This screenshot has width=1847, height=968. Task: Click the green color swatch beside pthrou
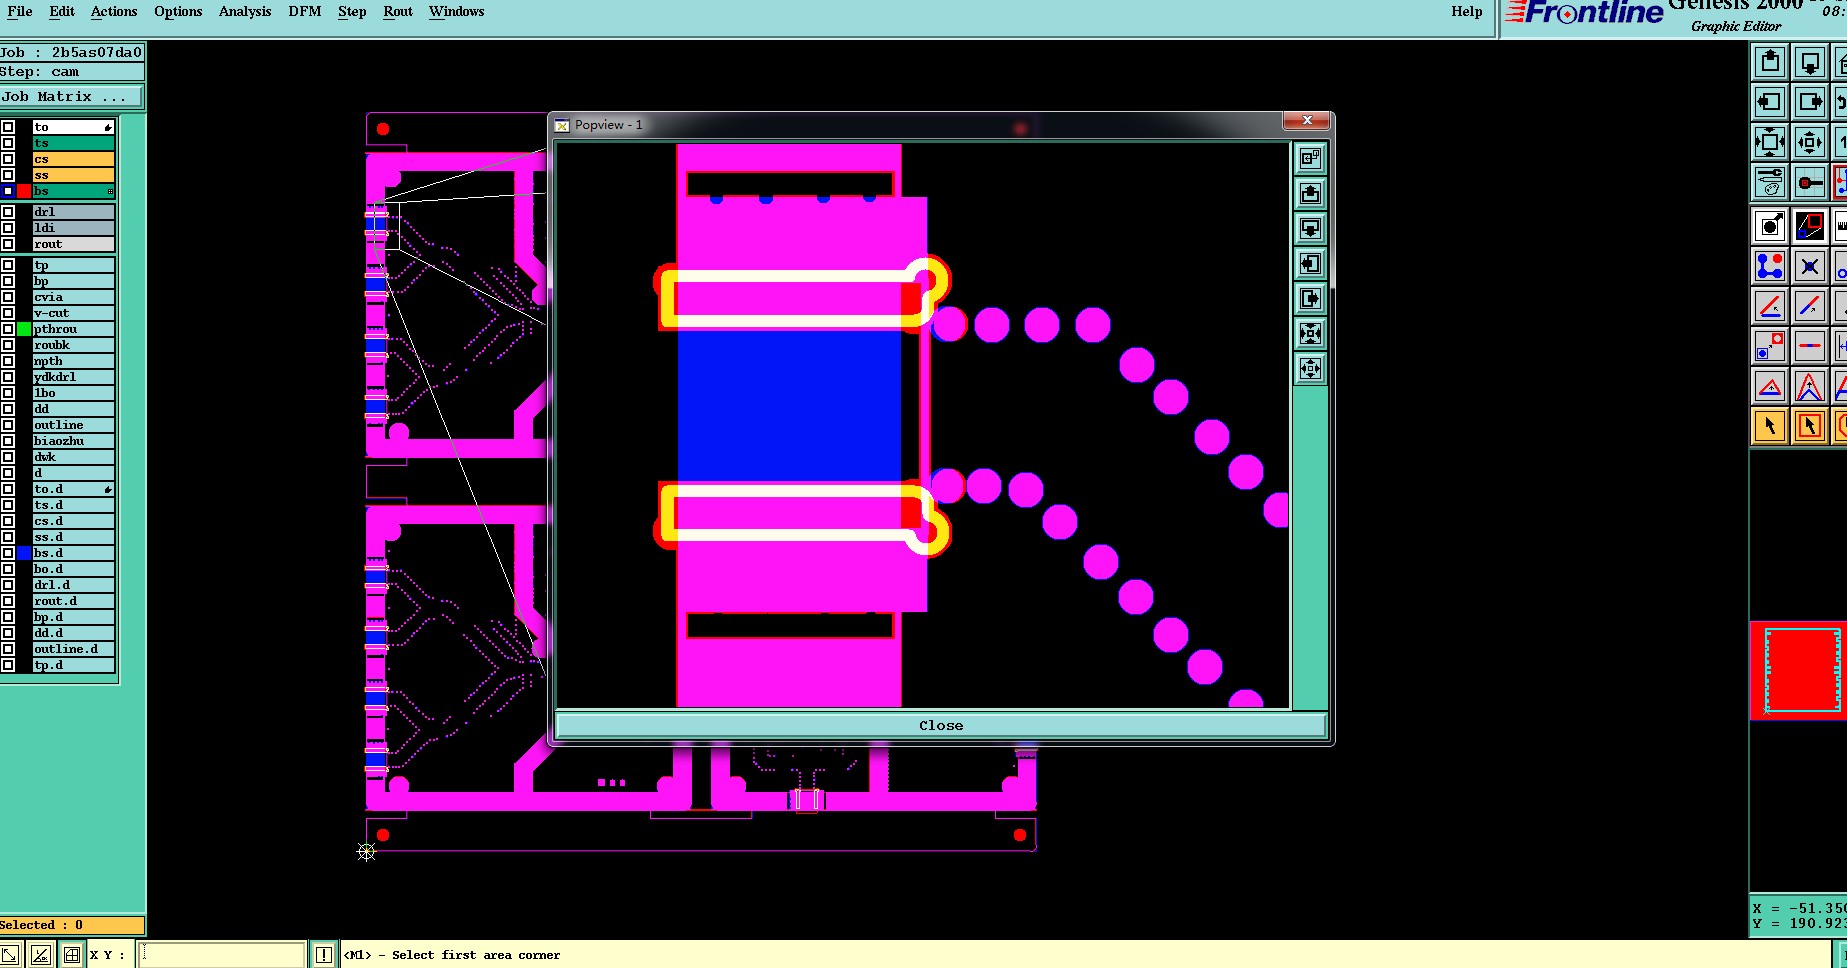(x=24, y=329)
